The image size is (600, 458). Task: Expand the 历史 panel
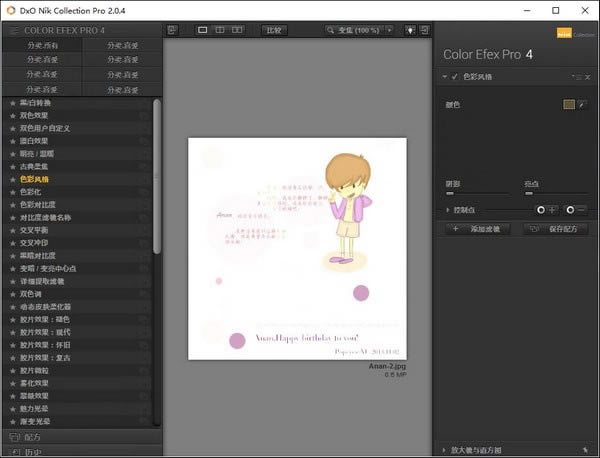tap(82, 451)
